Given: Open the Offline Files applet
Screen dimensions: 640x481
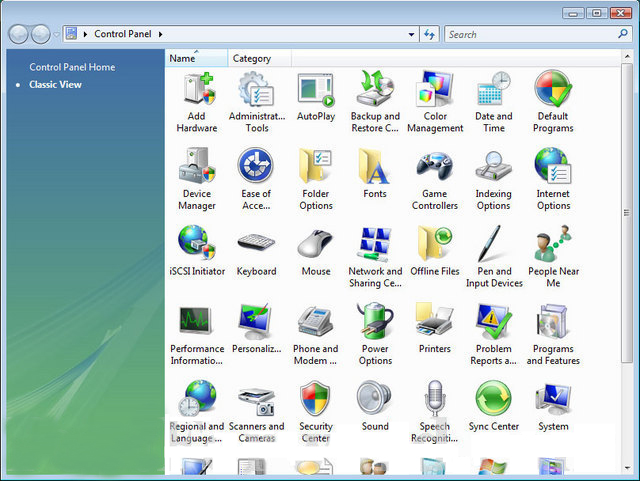Looking at the screenshot, I should (x=435, y=251).
